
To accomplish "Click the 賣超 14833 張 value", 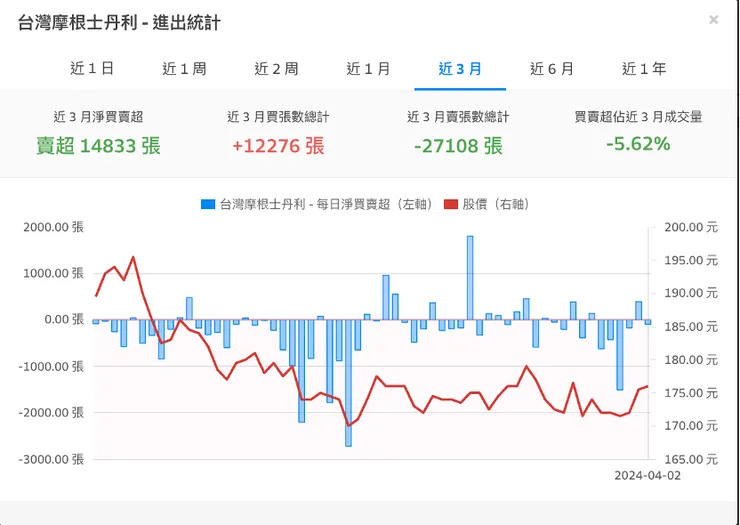I will [x=99, y=146].
